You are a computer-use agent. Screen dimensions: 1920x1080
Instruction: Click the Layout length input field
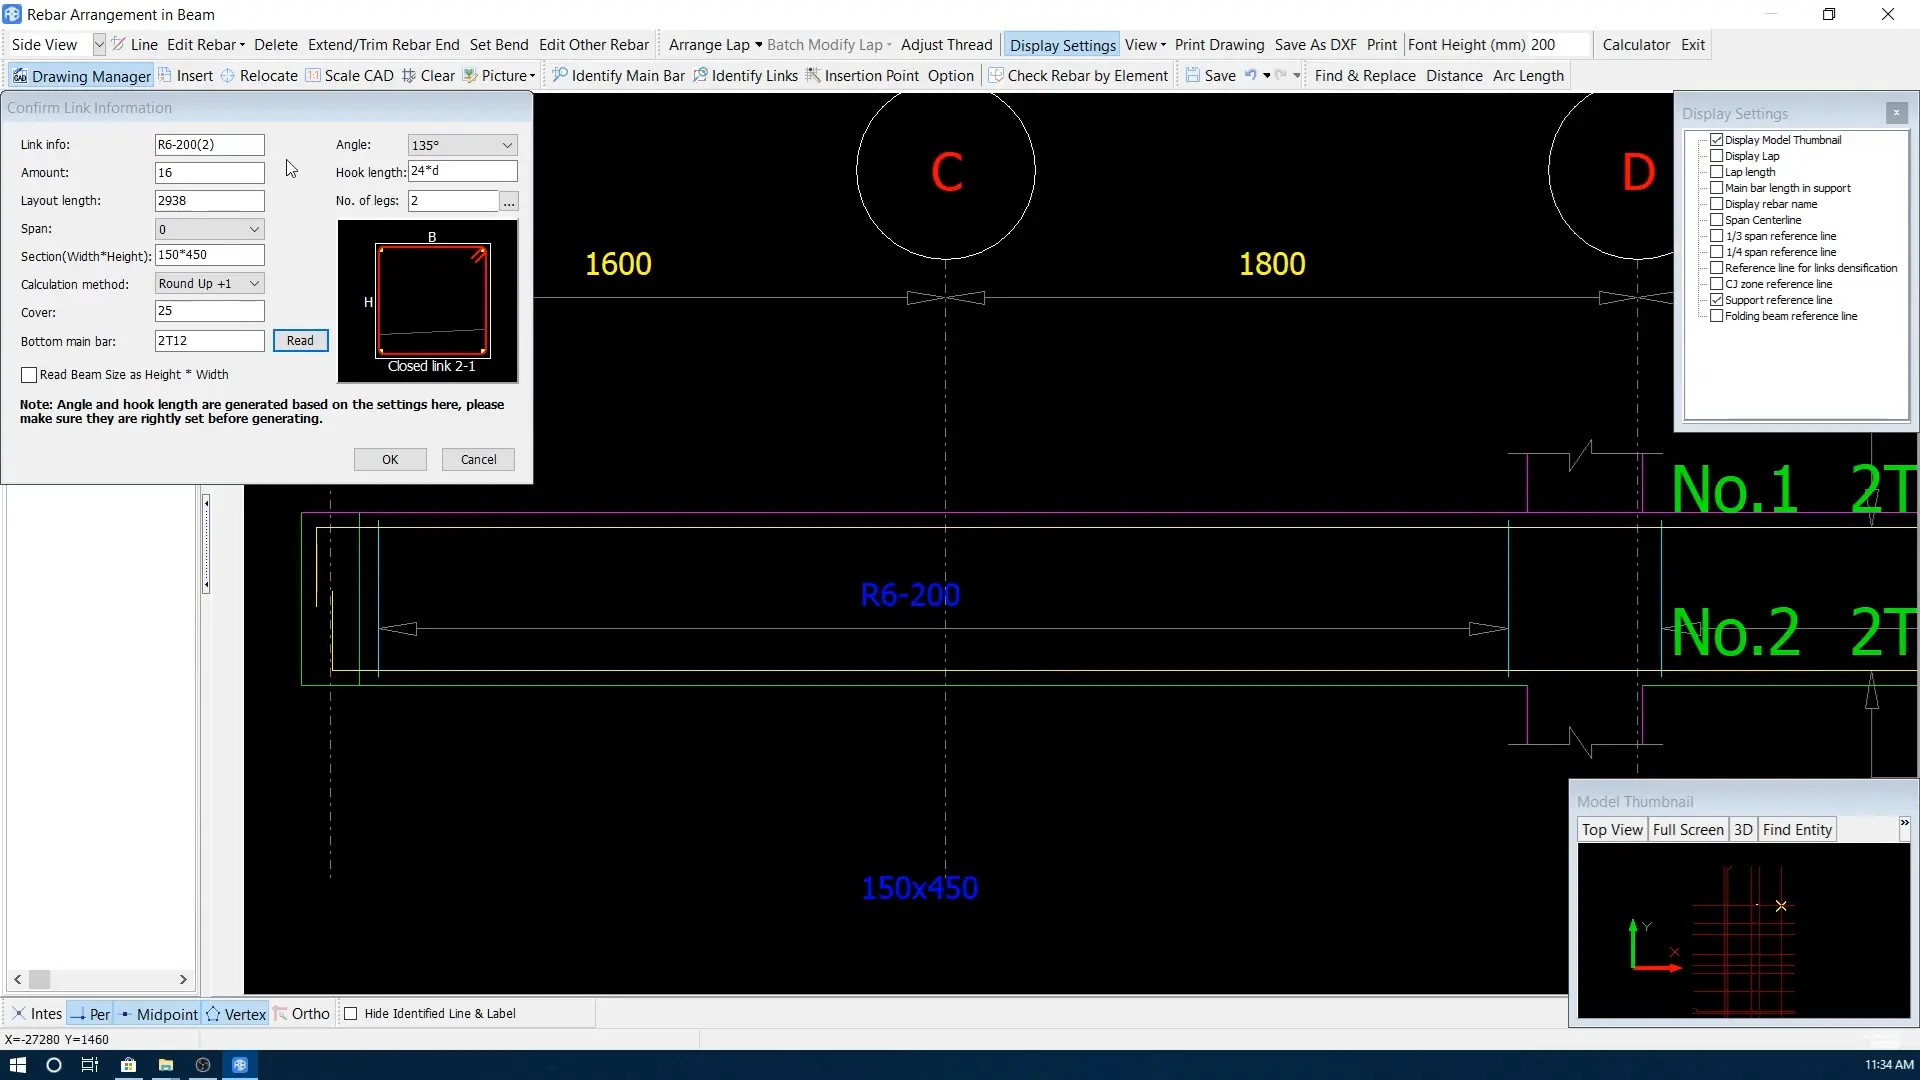(x=209, y=201)
